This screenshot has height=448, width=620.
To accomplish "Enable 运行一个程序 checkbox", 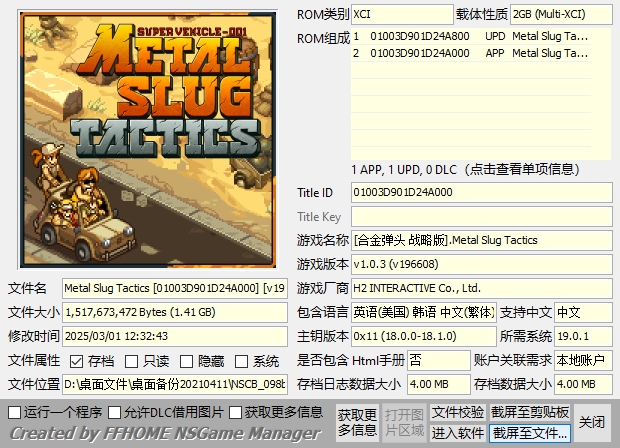I will coord(14,412).
